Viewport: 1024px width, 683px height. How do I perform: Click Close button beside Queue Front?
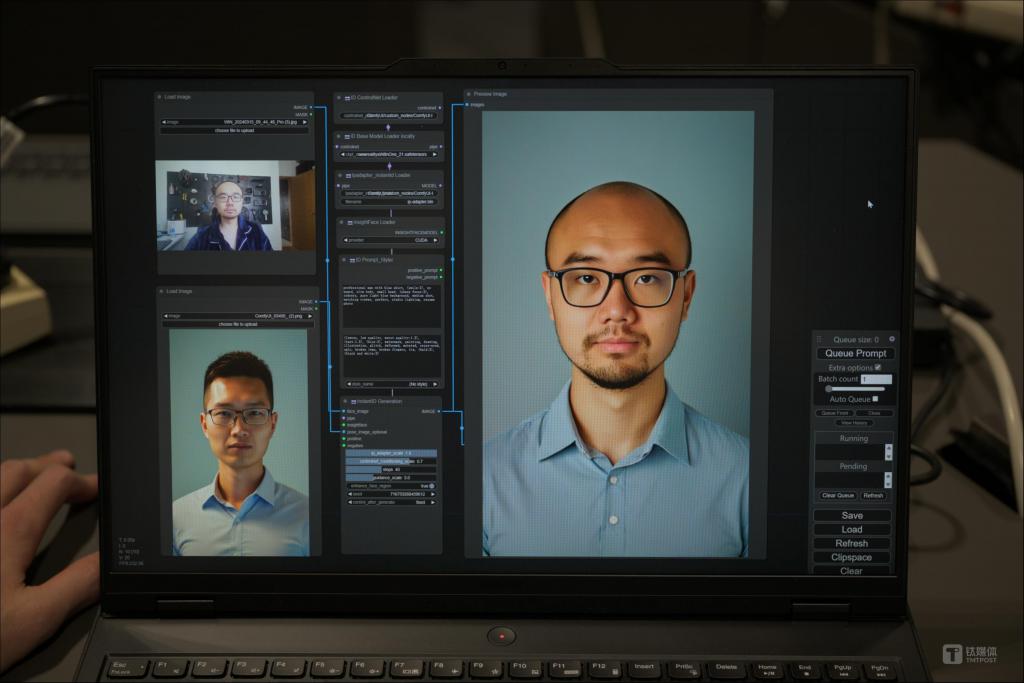pyautogui.click(x=874, y=413)
